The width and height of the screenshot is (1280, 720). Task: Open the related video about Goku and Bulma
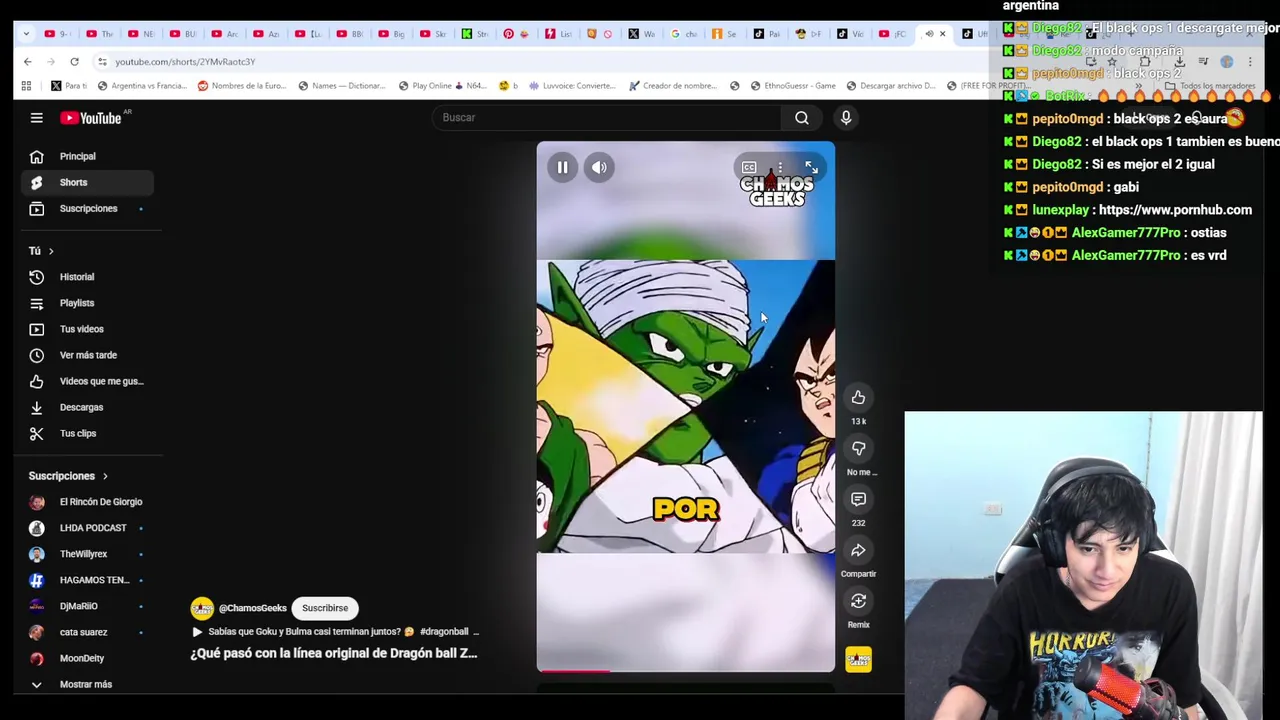(x=335, y=632)
